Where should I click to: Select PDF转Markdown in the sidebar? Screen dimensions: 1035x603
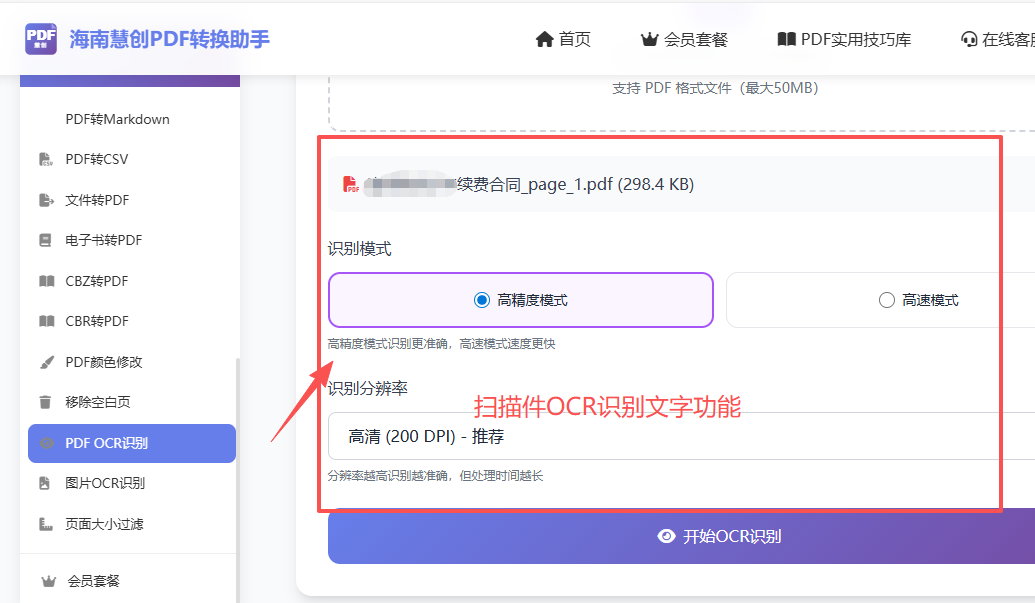tap(117, 119)
